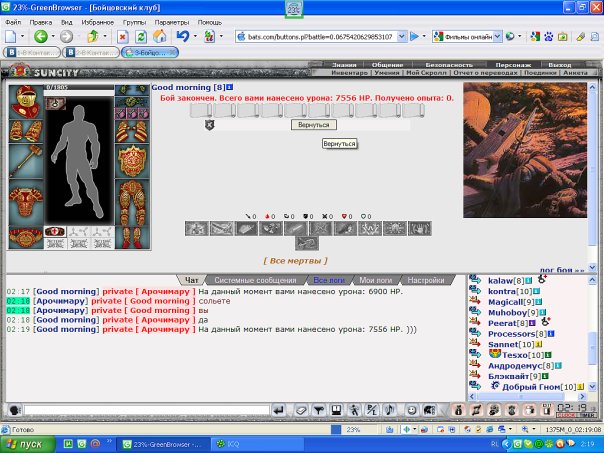Click the 23% page zoom status indicator
This screenshot has height=453, width=604.
click(353, 429)
